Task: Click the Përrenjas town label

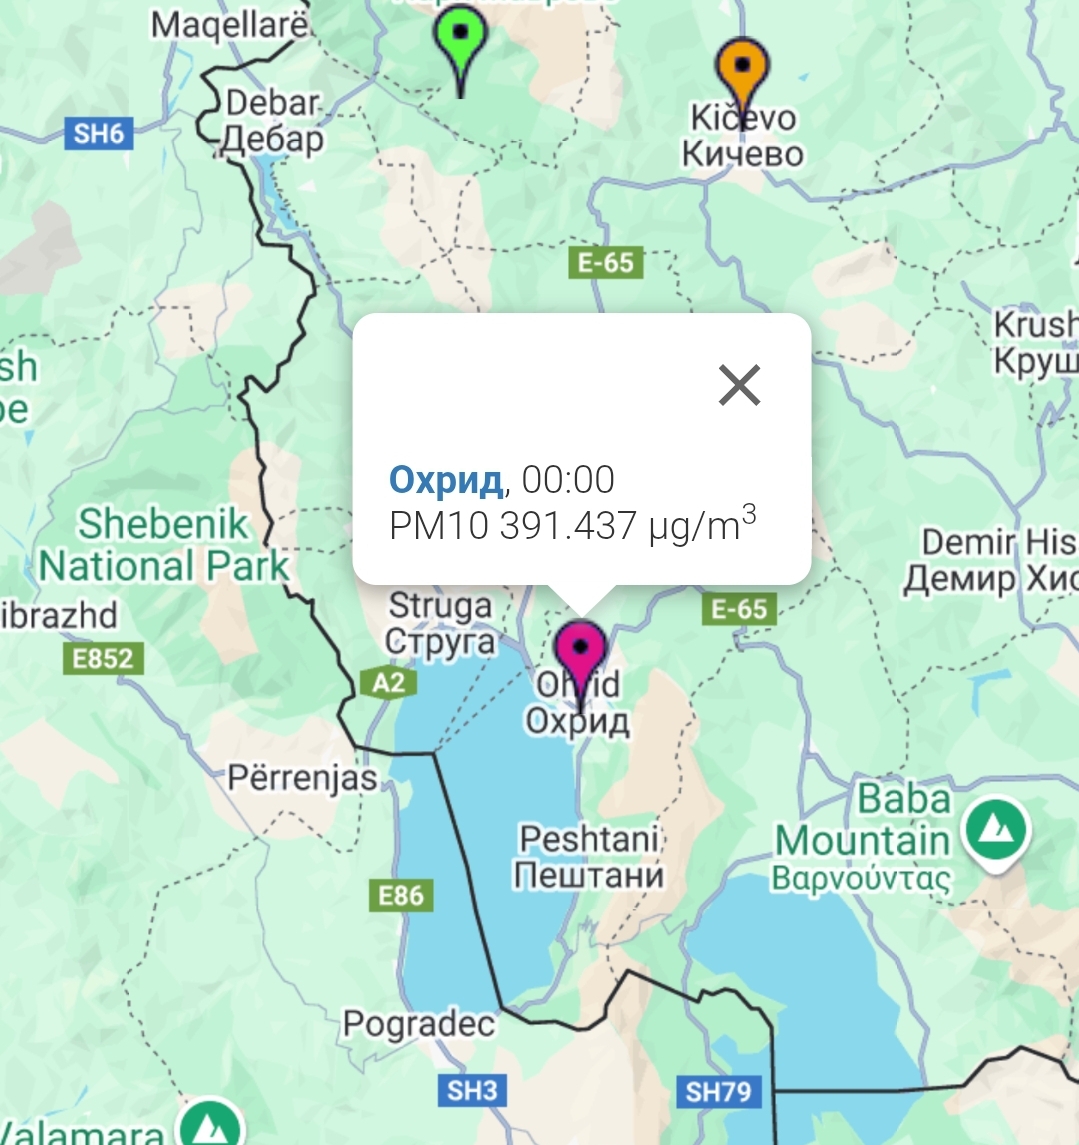Action: [302, 778]
